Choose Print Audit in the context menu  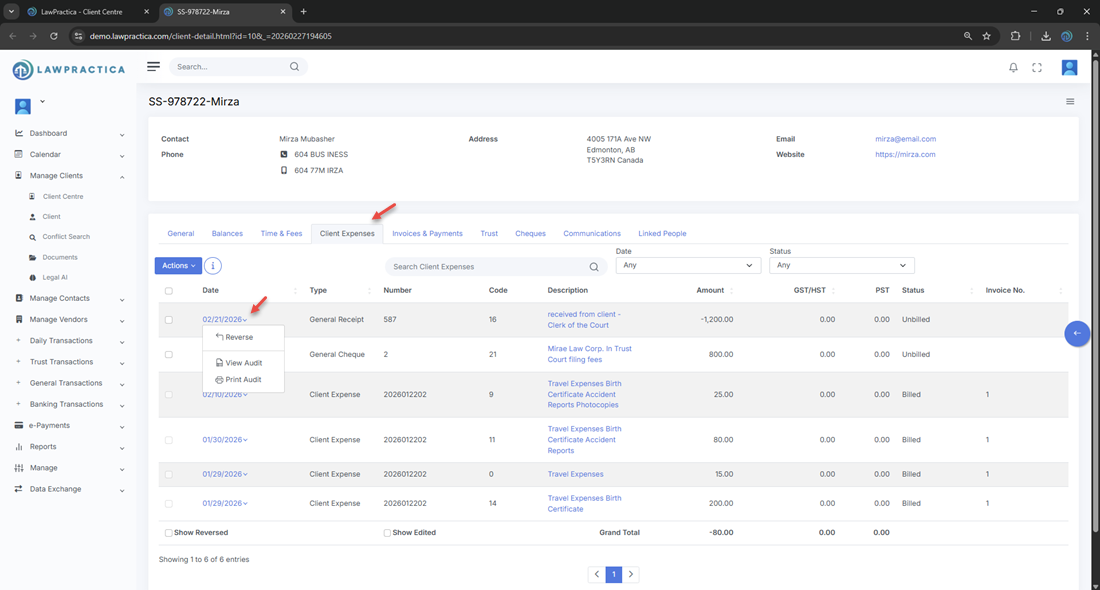[243, 380]
